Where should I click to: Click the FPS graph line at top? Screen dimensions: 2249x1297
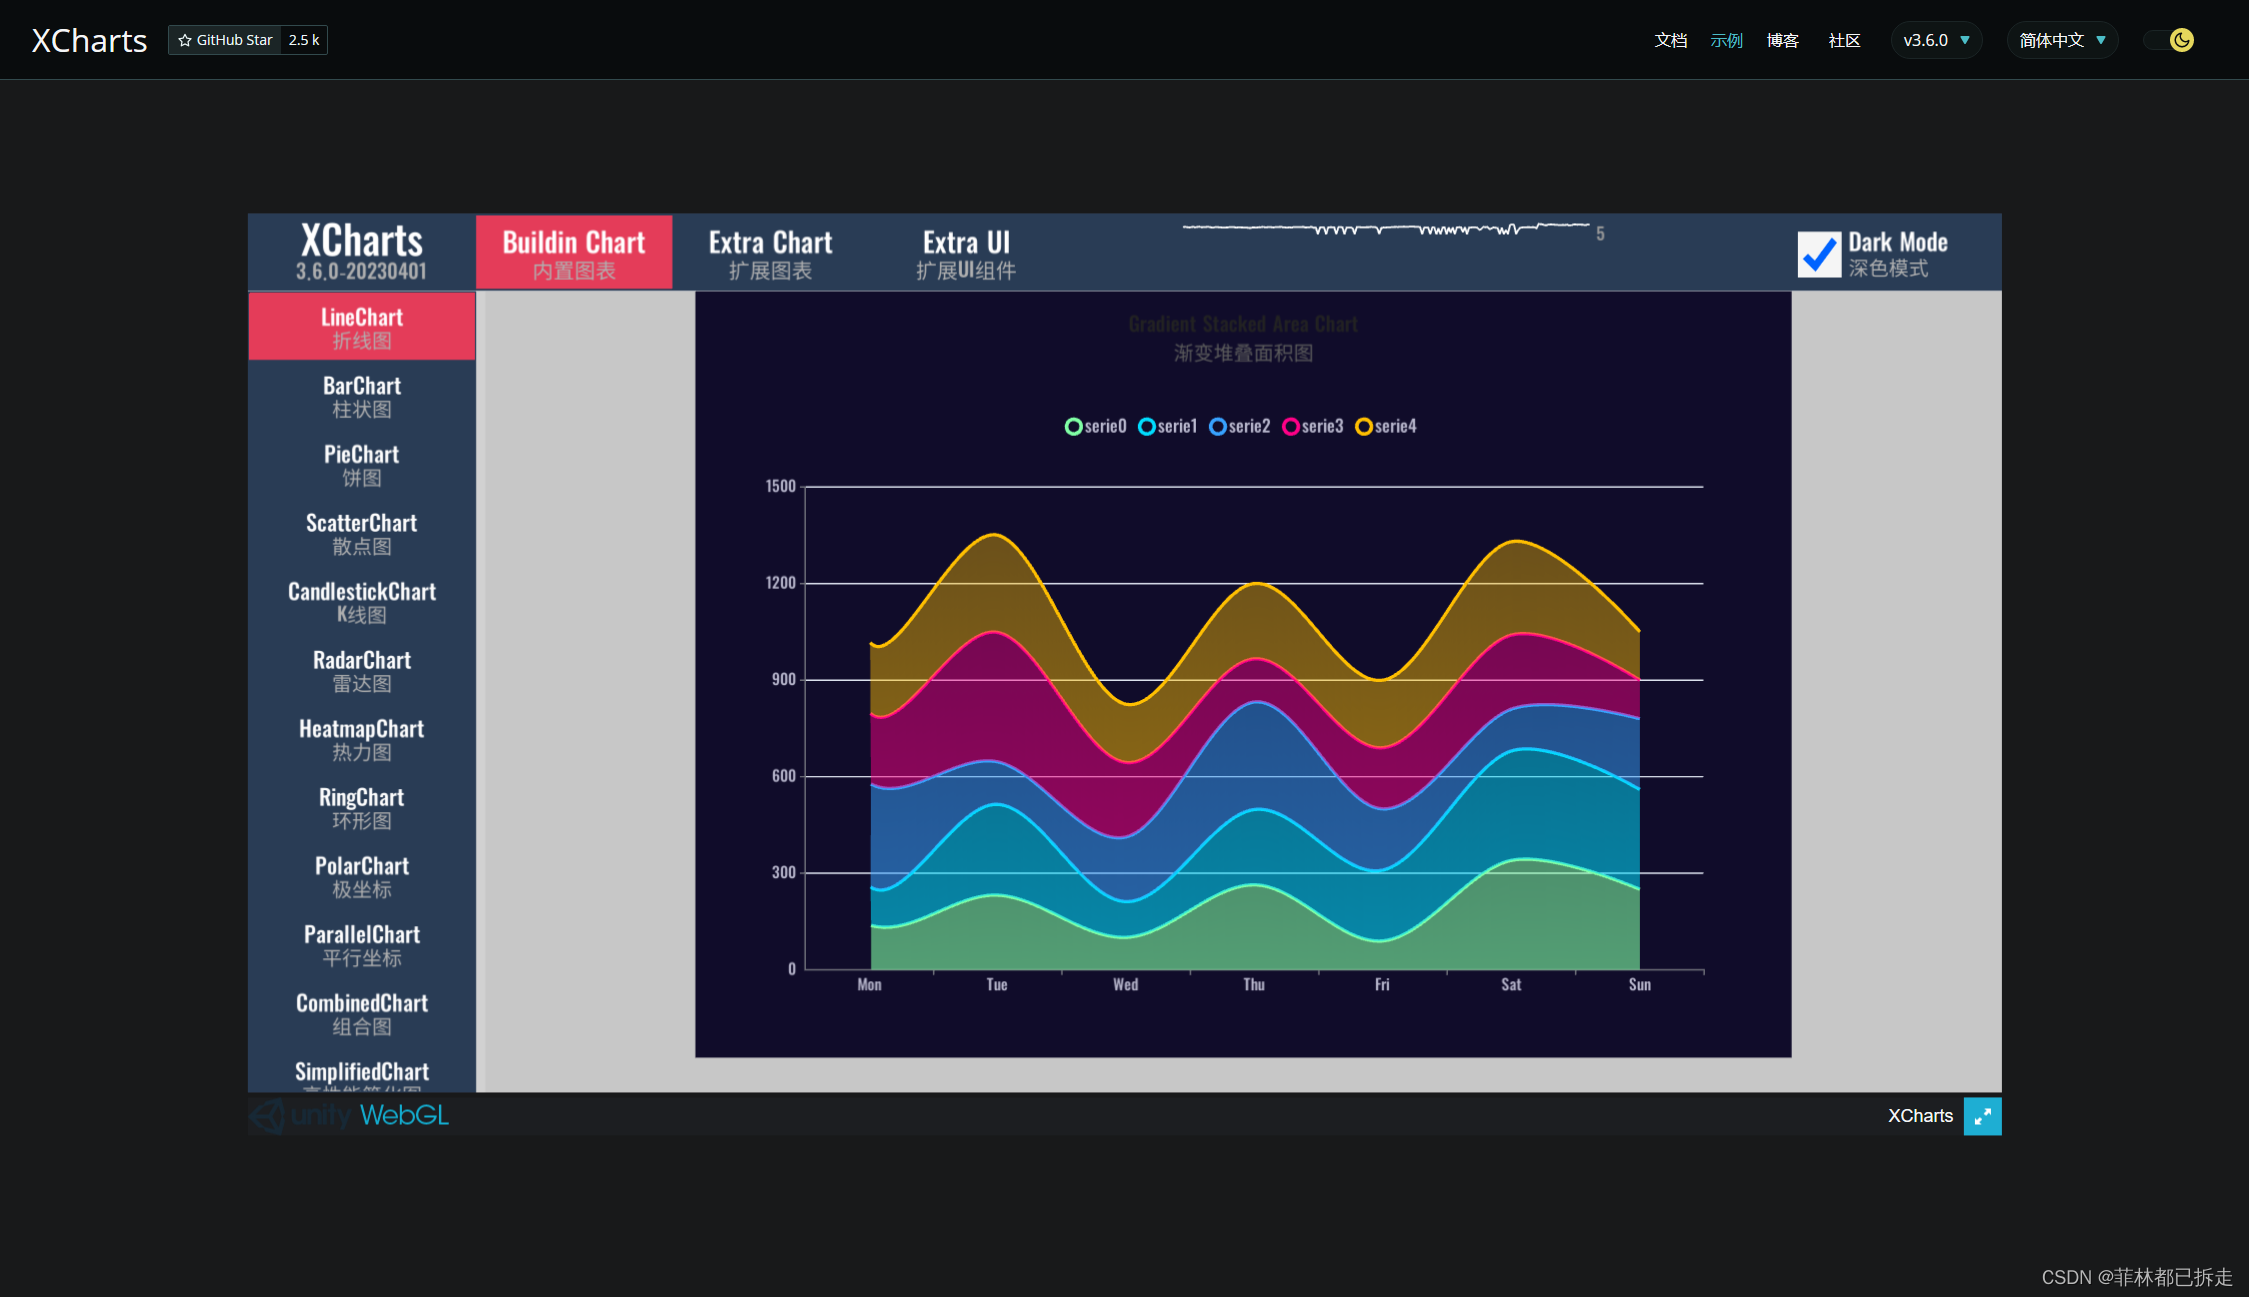[x=1385, y=229]
